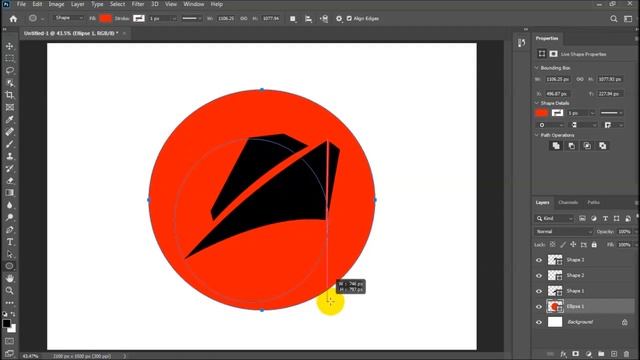Image resolution: width=640 pixels, height=360 pixels.
Task: Select the Frame tool
Action: (x=9, y=107)
